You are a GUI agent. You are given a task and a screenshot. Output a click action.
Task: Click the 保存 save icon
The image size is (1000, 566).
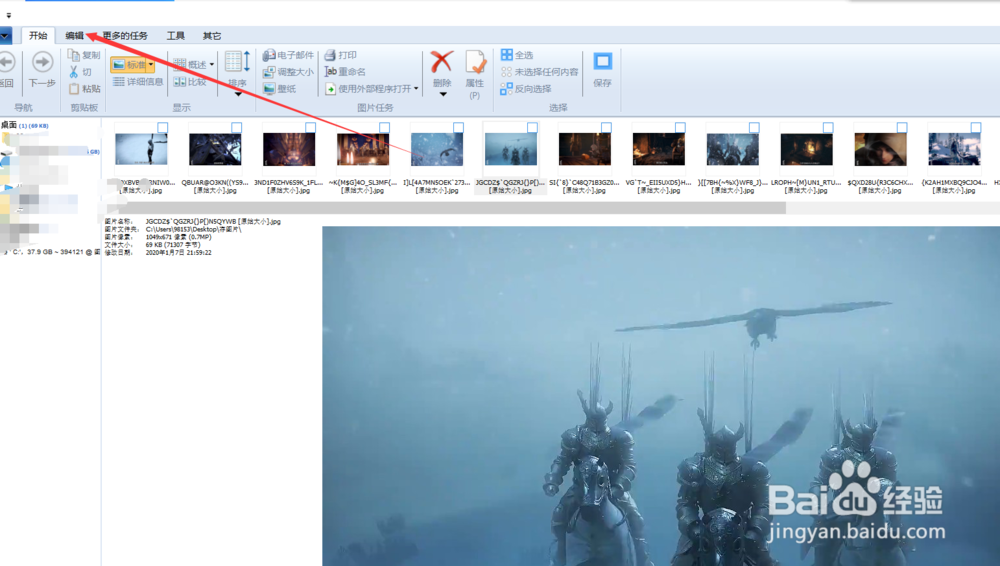pyautogui.click(x=603, y=61)
